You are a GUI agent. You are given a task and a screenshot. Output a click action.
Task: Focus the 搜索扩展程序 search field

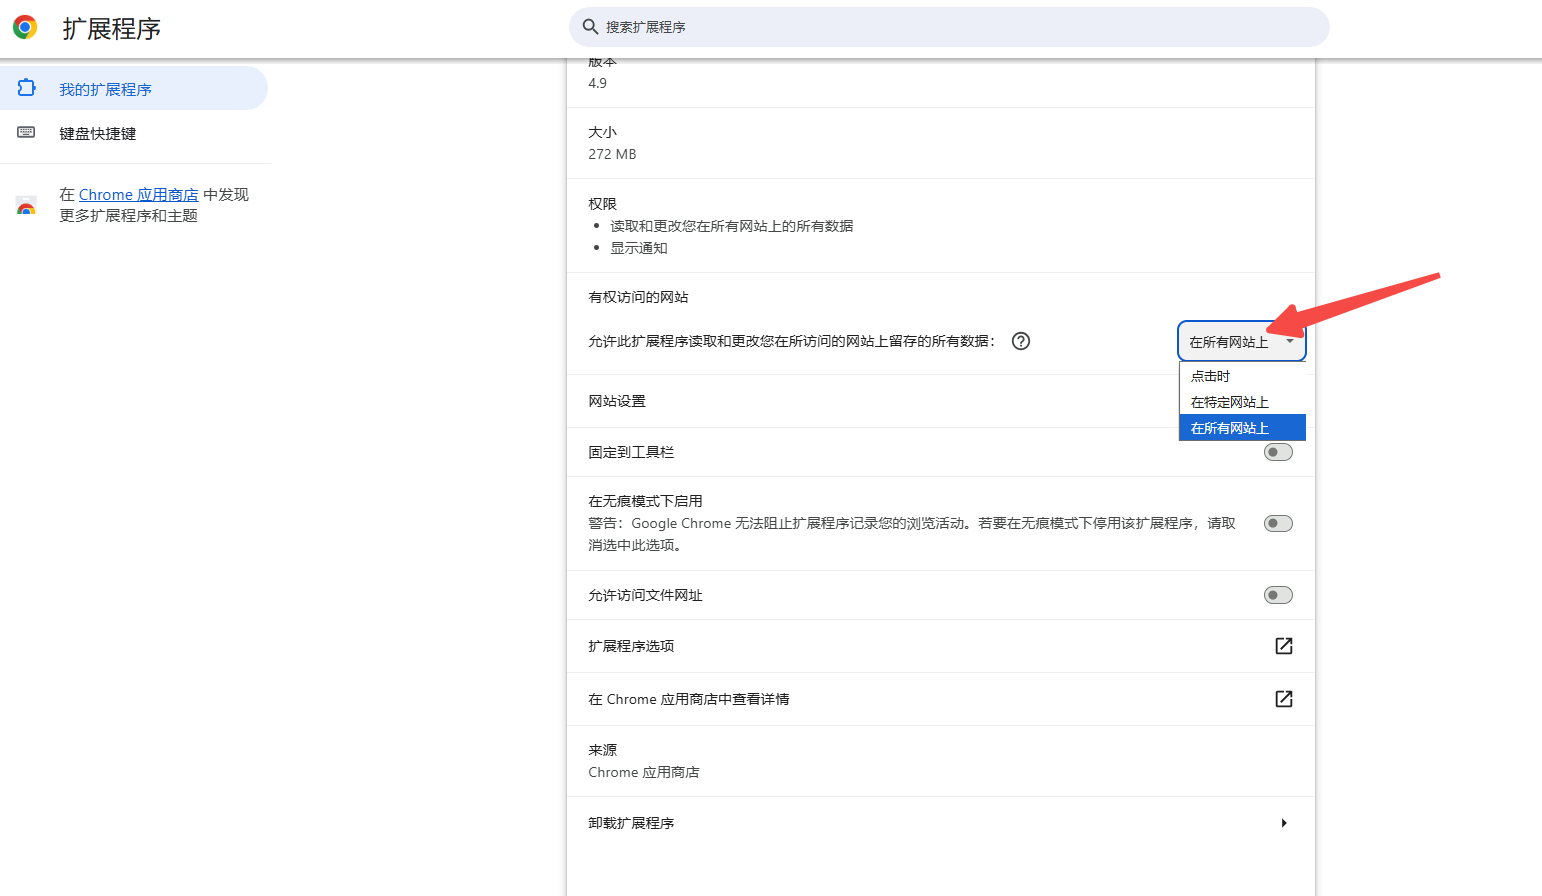pos(949,27)
